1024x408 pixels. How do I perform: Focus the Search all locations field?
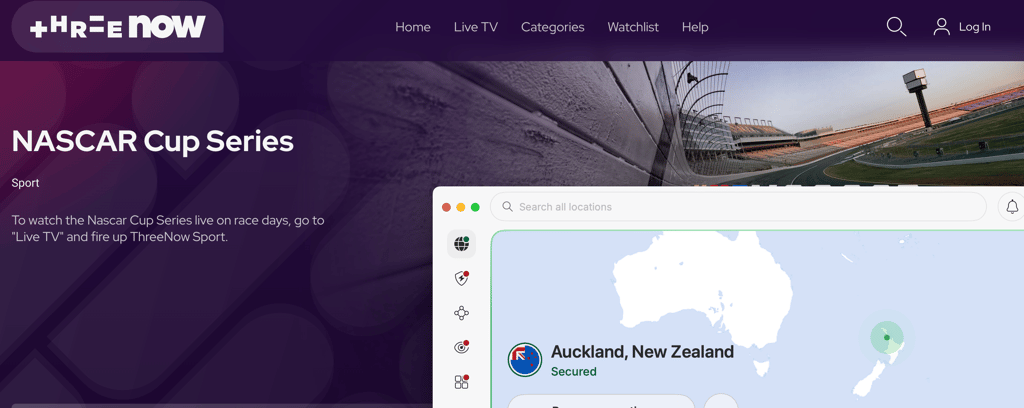pos(738,207)
